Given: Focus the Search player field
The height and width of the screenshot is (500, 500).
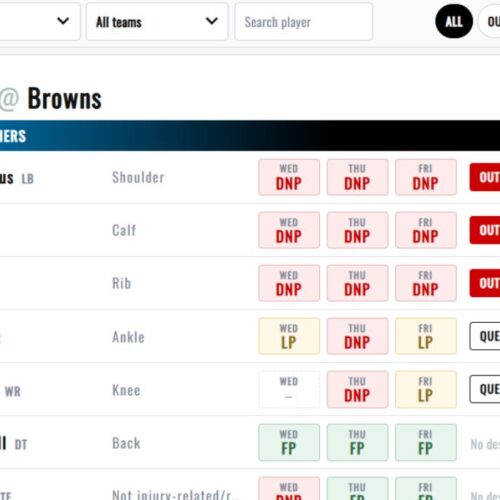Looking at the screenshot, I should coord(303,22).
